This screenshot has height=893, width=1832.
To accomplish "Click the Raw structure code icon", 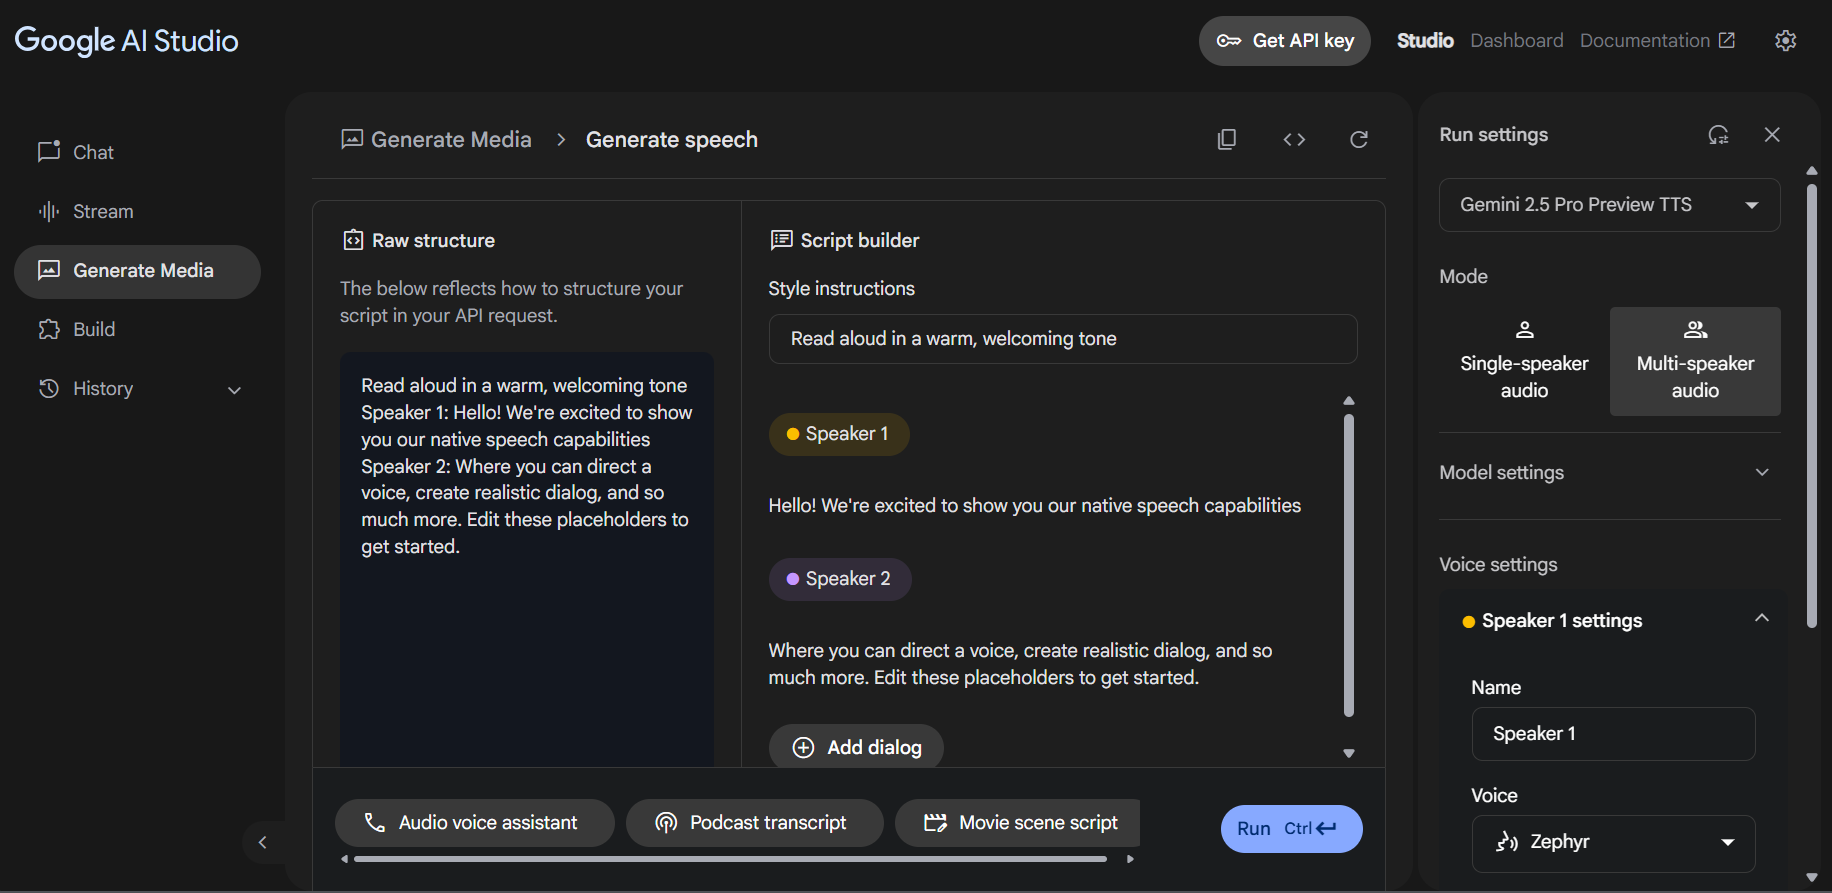I will coord(353,240).
